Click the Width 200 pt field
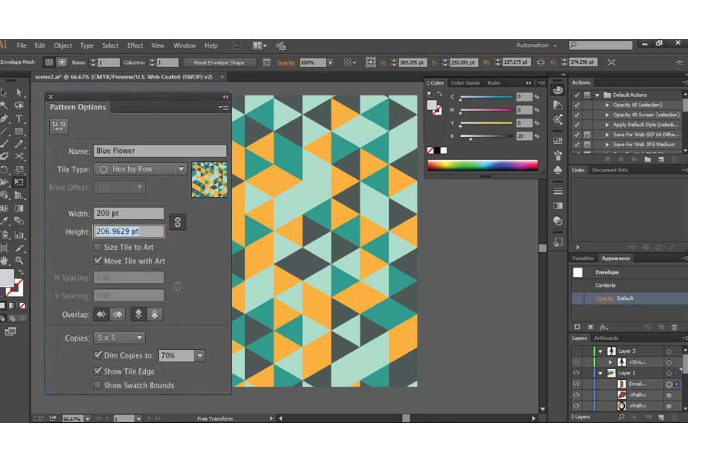This screenshot has width=720, height=450. tap(129, 213)
